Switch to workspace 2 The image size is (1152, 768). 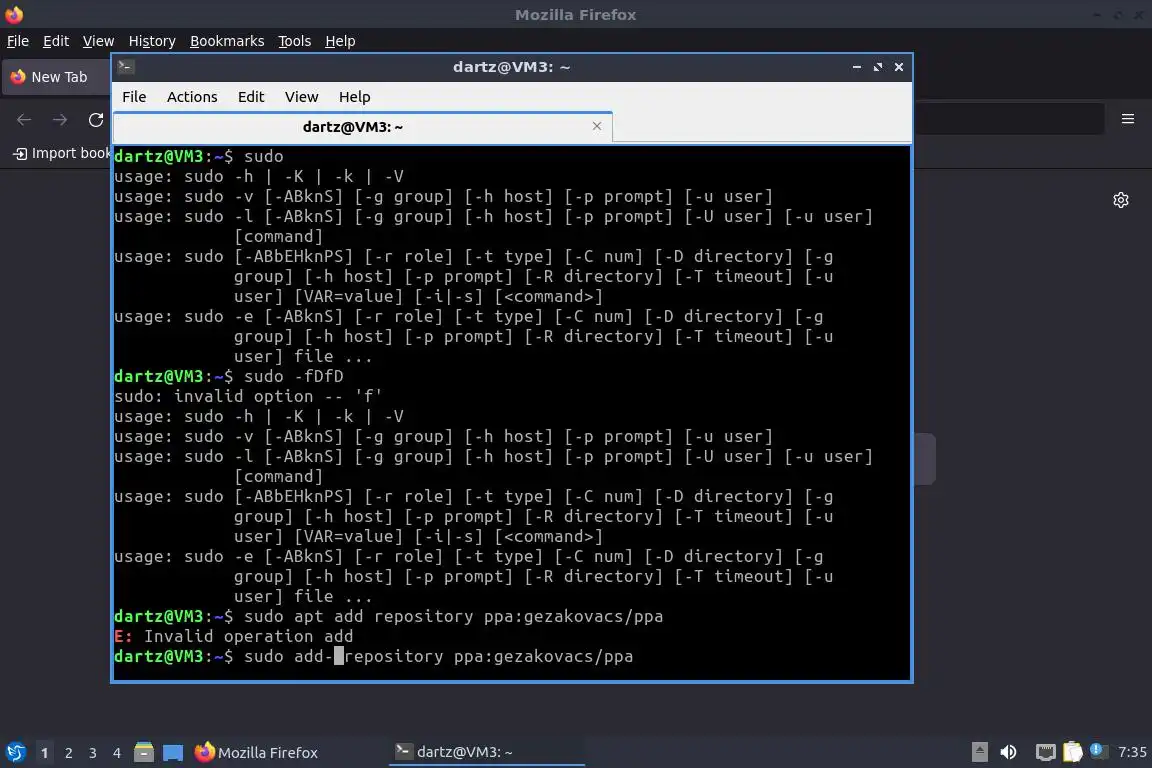[x=69, y=753]
